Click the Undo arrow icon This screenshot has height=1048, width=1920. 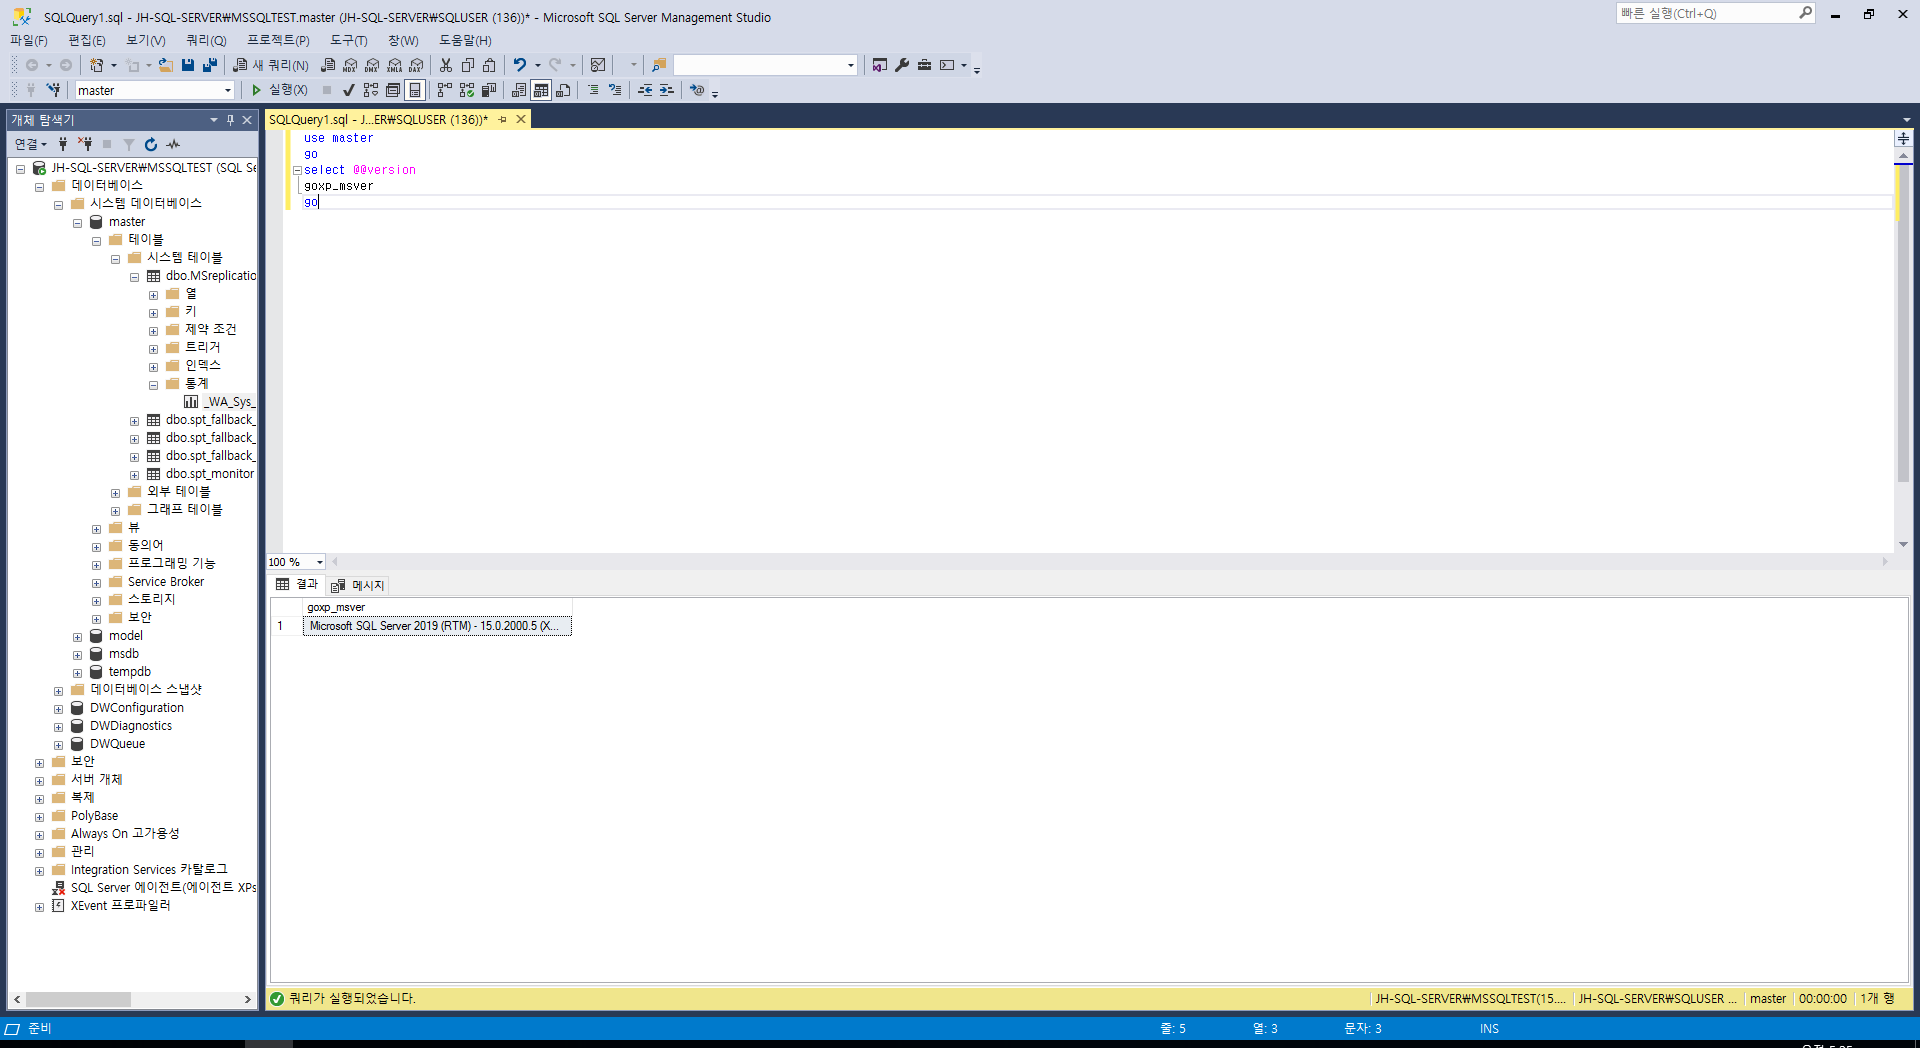pos(520,65)
